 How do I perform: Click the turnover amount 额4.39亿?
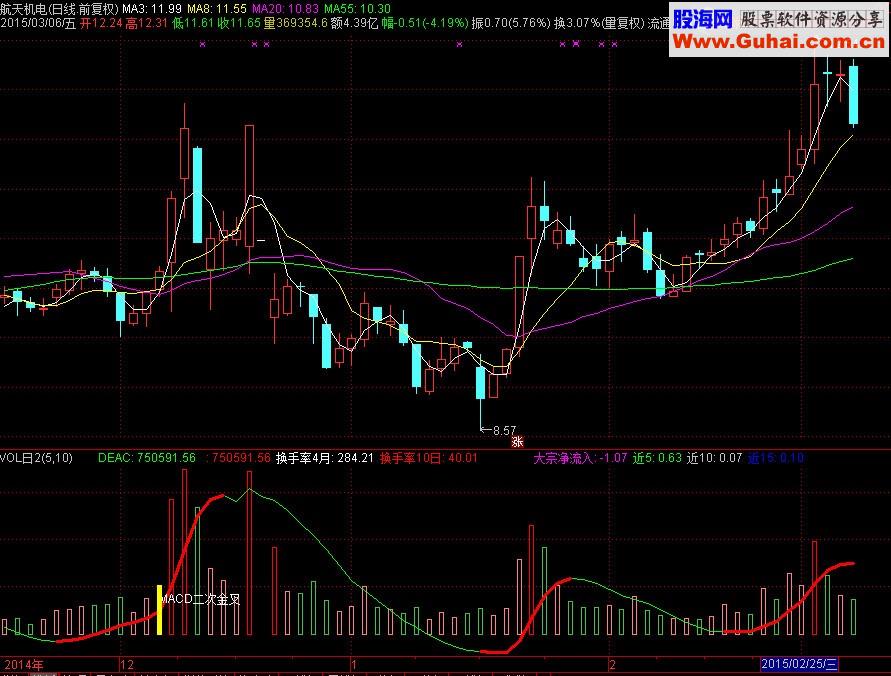pyautogui.click(x=355, y=23)
